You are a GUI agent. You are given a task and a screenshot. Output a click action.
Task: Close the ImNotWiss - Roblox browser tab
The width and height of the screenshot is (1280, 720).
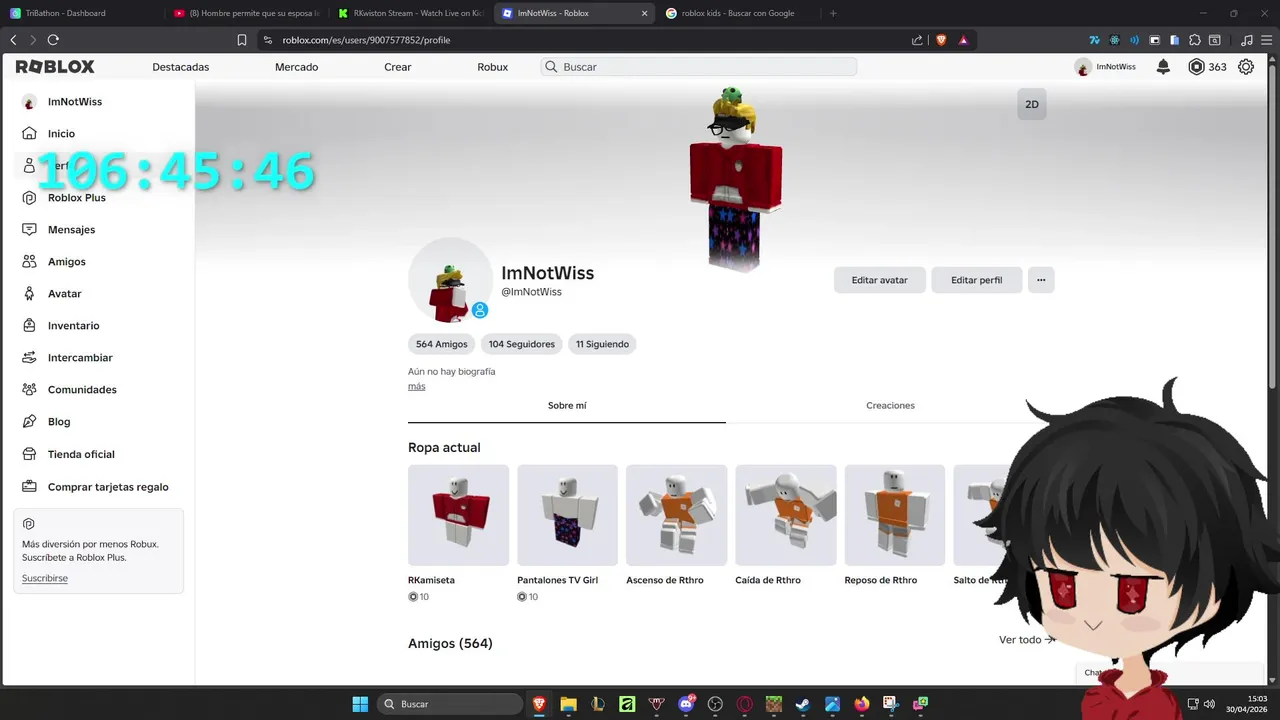click(644, 13)
